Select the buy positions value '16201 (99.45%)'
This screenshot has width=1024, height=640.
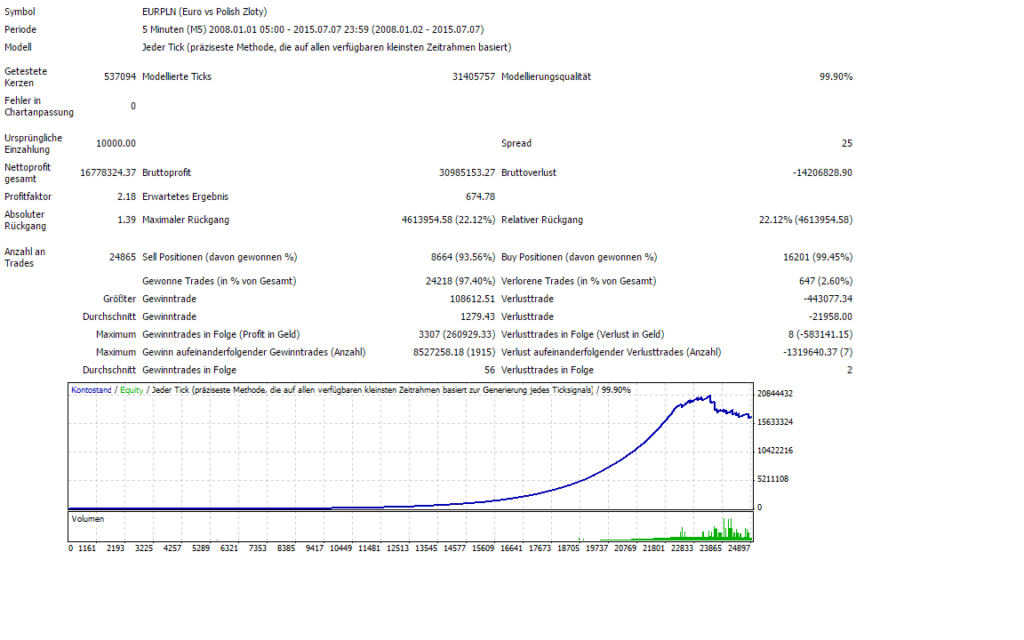tap(818, 257)
